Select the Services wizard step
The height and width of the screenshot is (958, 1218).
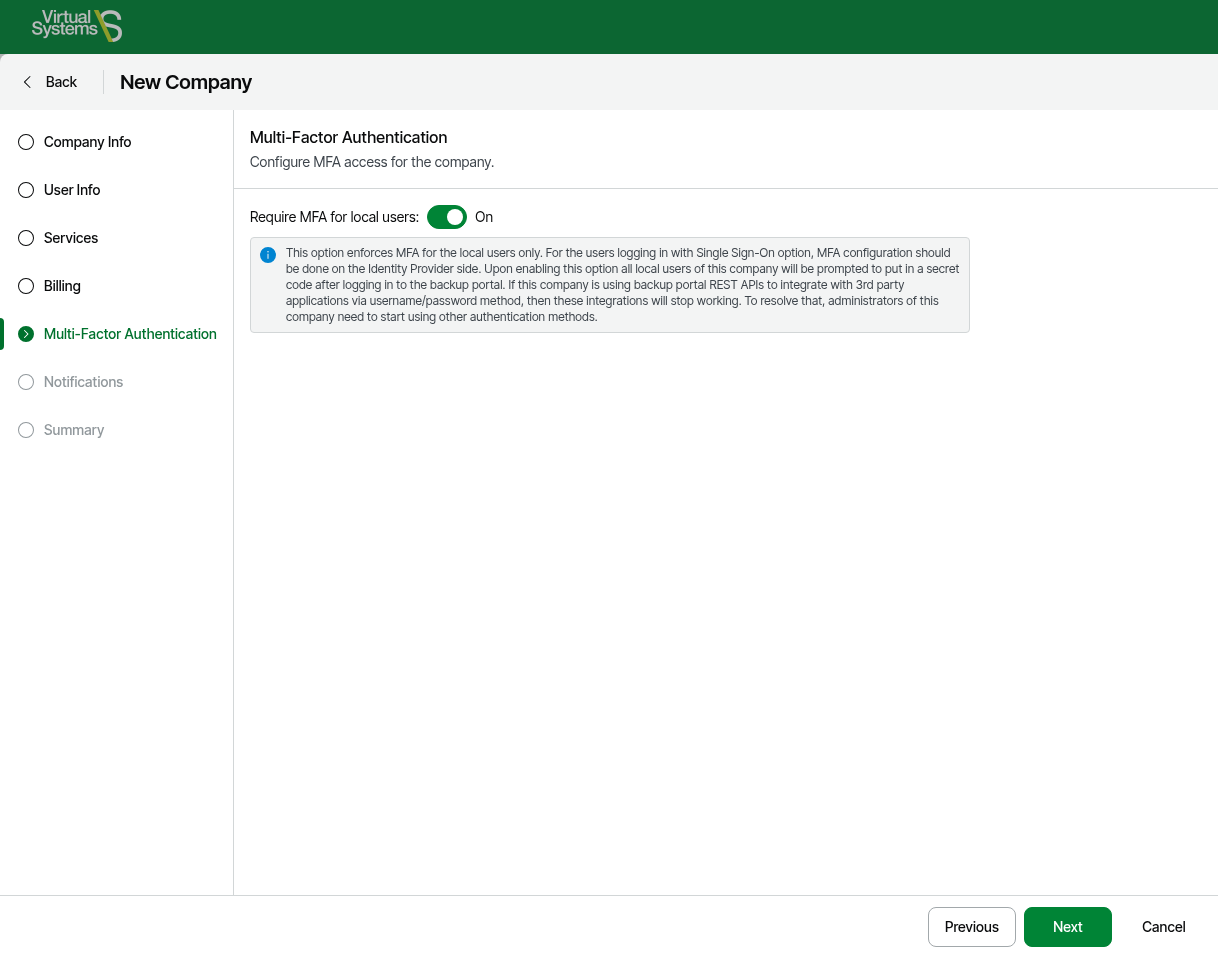[71, 238]
